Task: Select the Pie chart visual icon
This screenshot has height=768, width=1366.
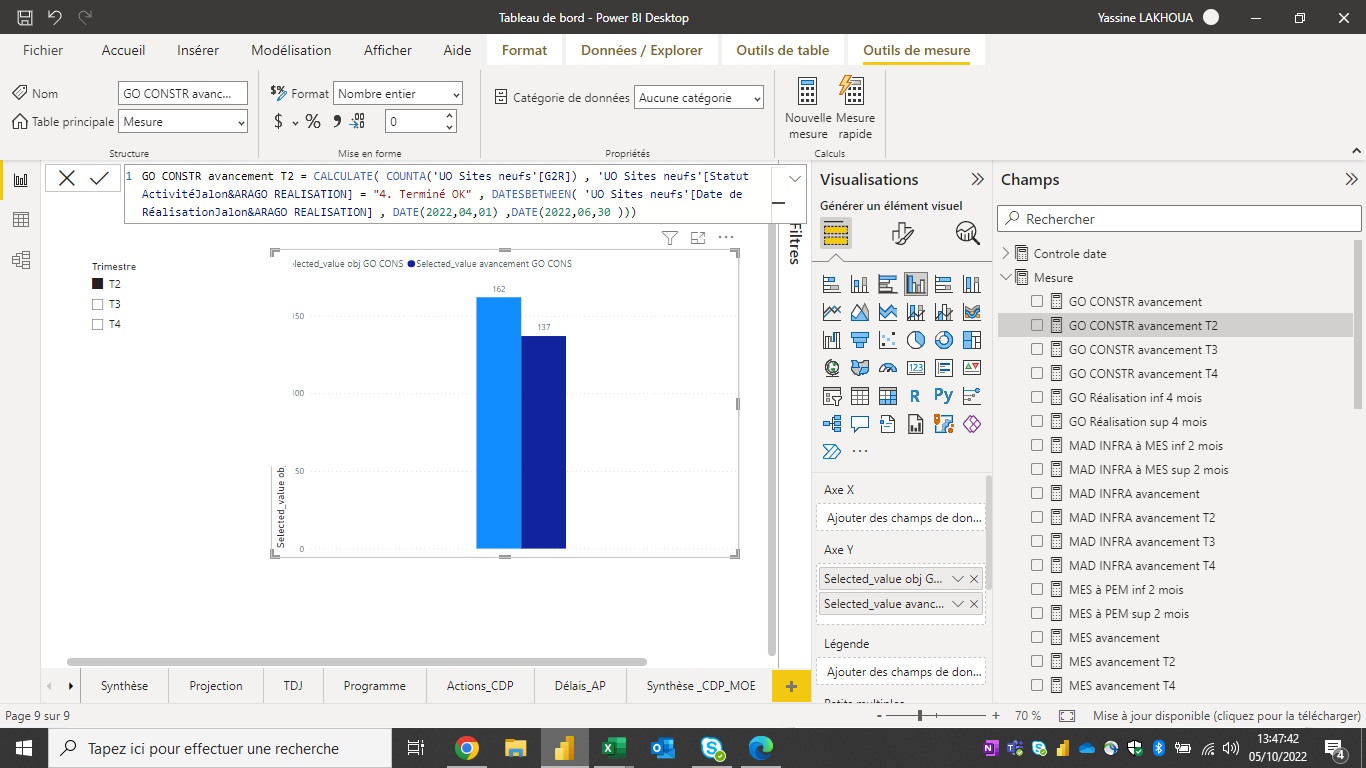Action: [916, 340]
